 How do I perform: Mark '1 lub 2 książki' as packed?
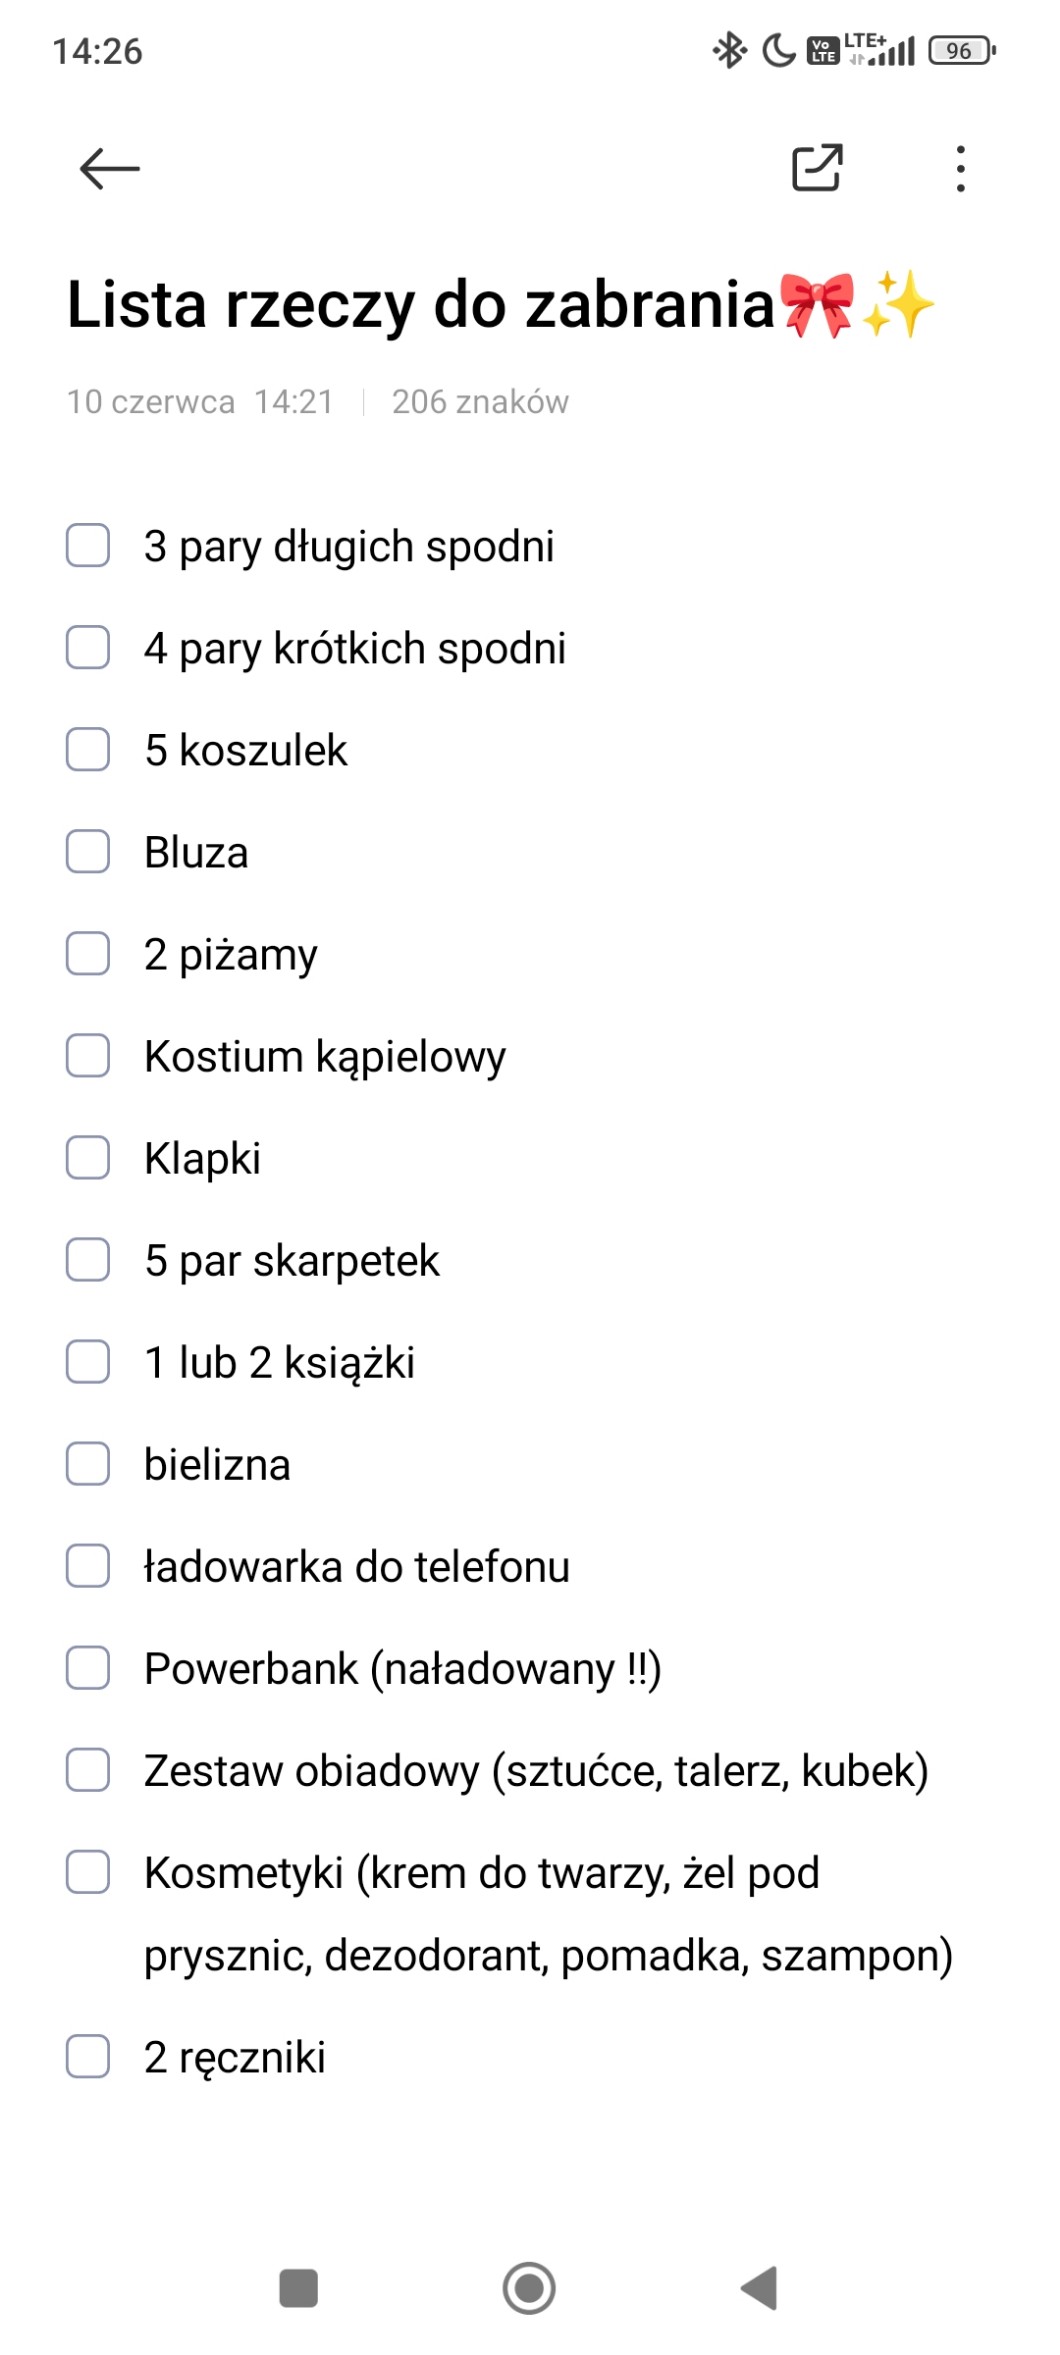coord(88,1362)
